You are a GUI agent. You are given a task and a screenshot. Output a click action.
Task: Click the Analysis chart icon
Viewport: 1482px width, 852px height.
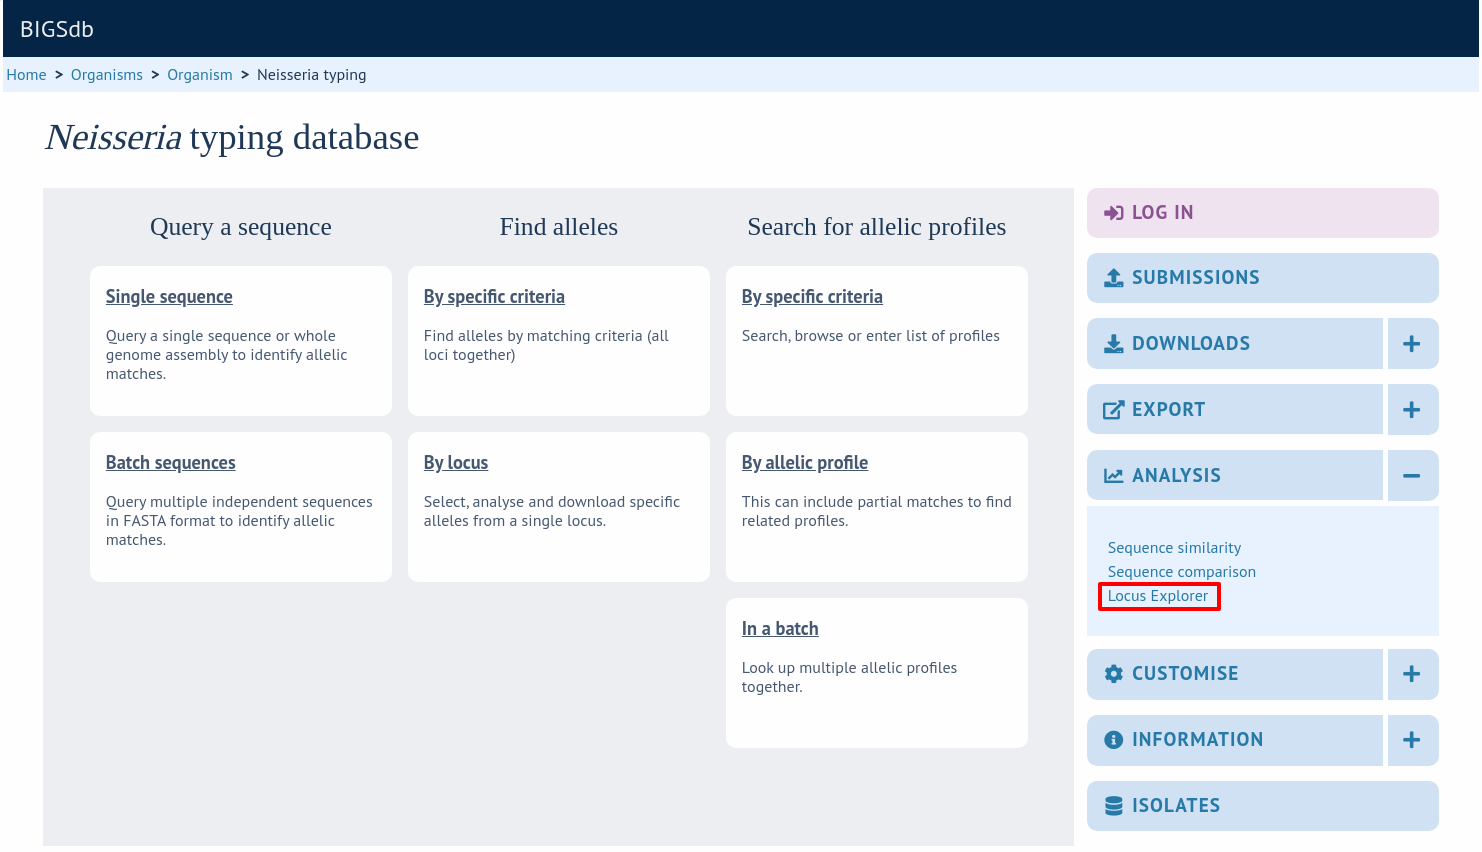click(x=1113, y=476)
